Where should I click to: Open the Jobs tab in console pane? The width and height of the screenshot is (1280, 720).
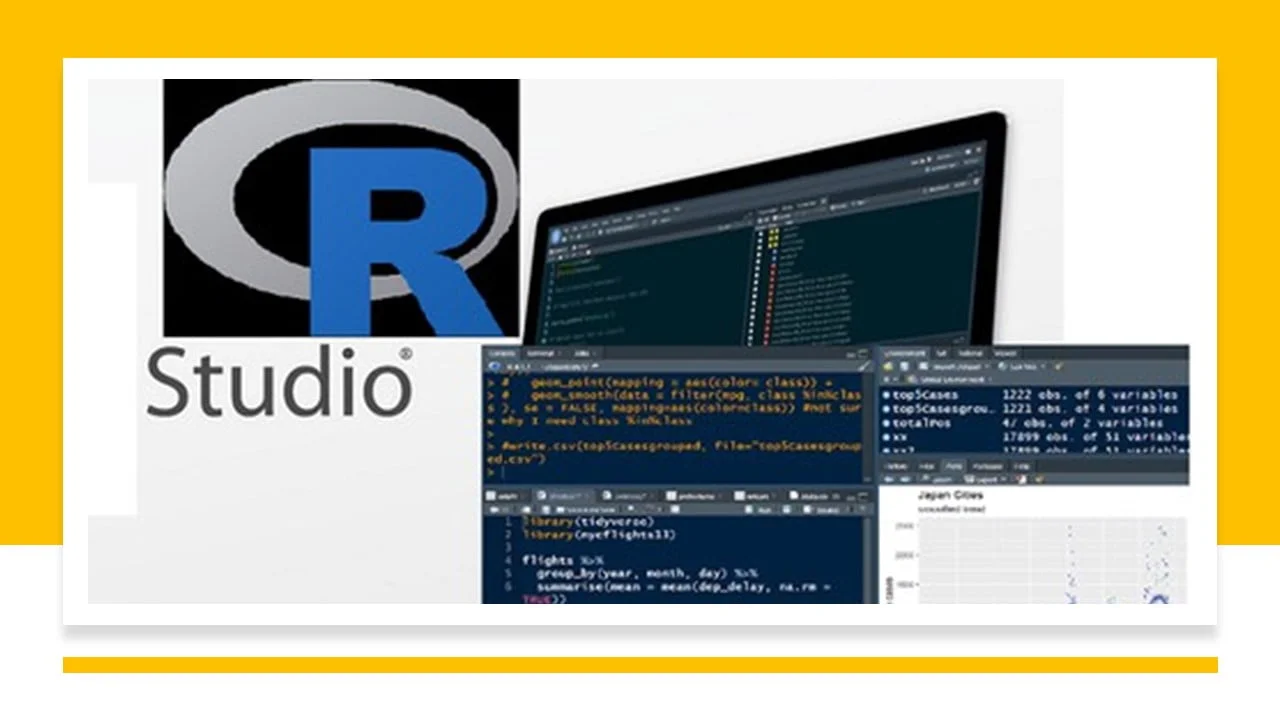point(583,353)
